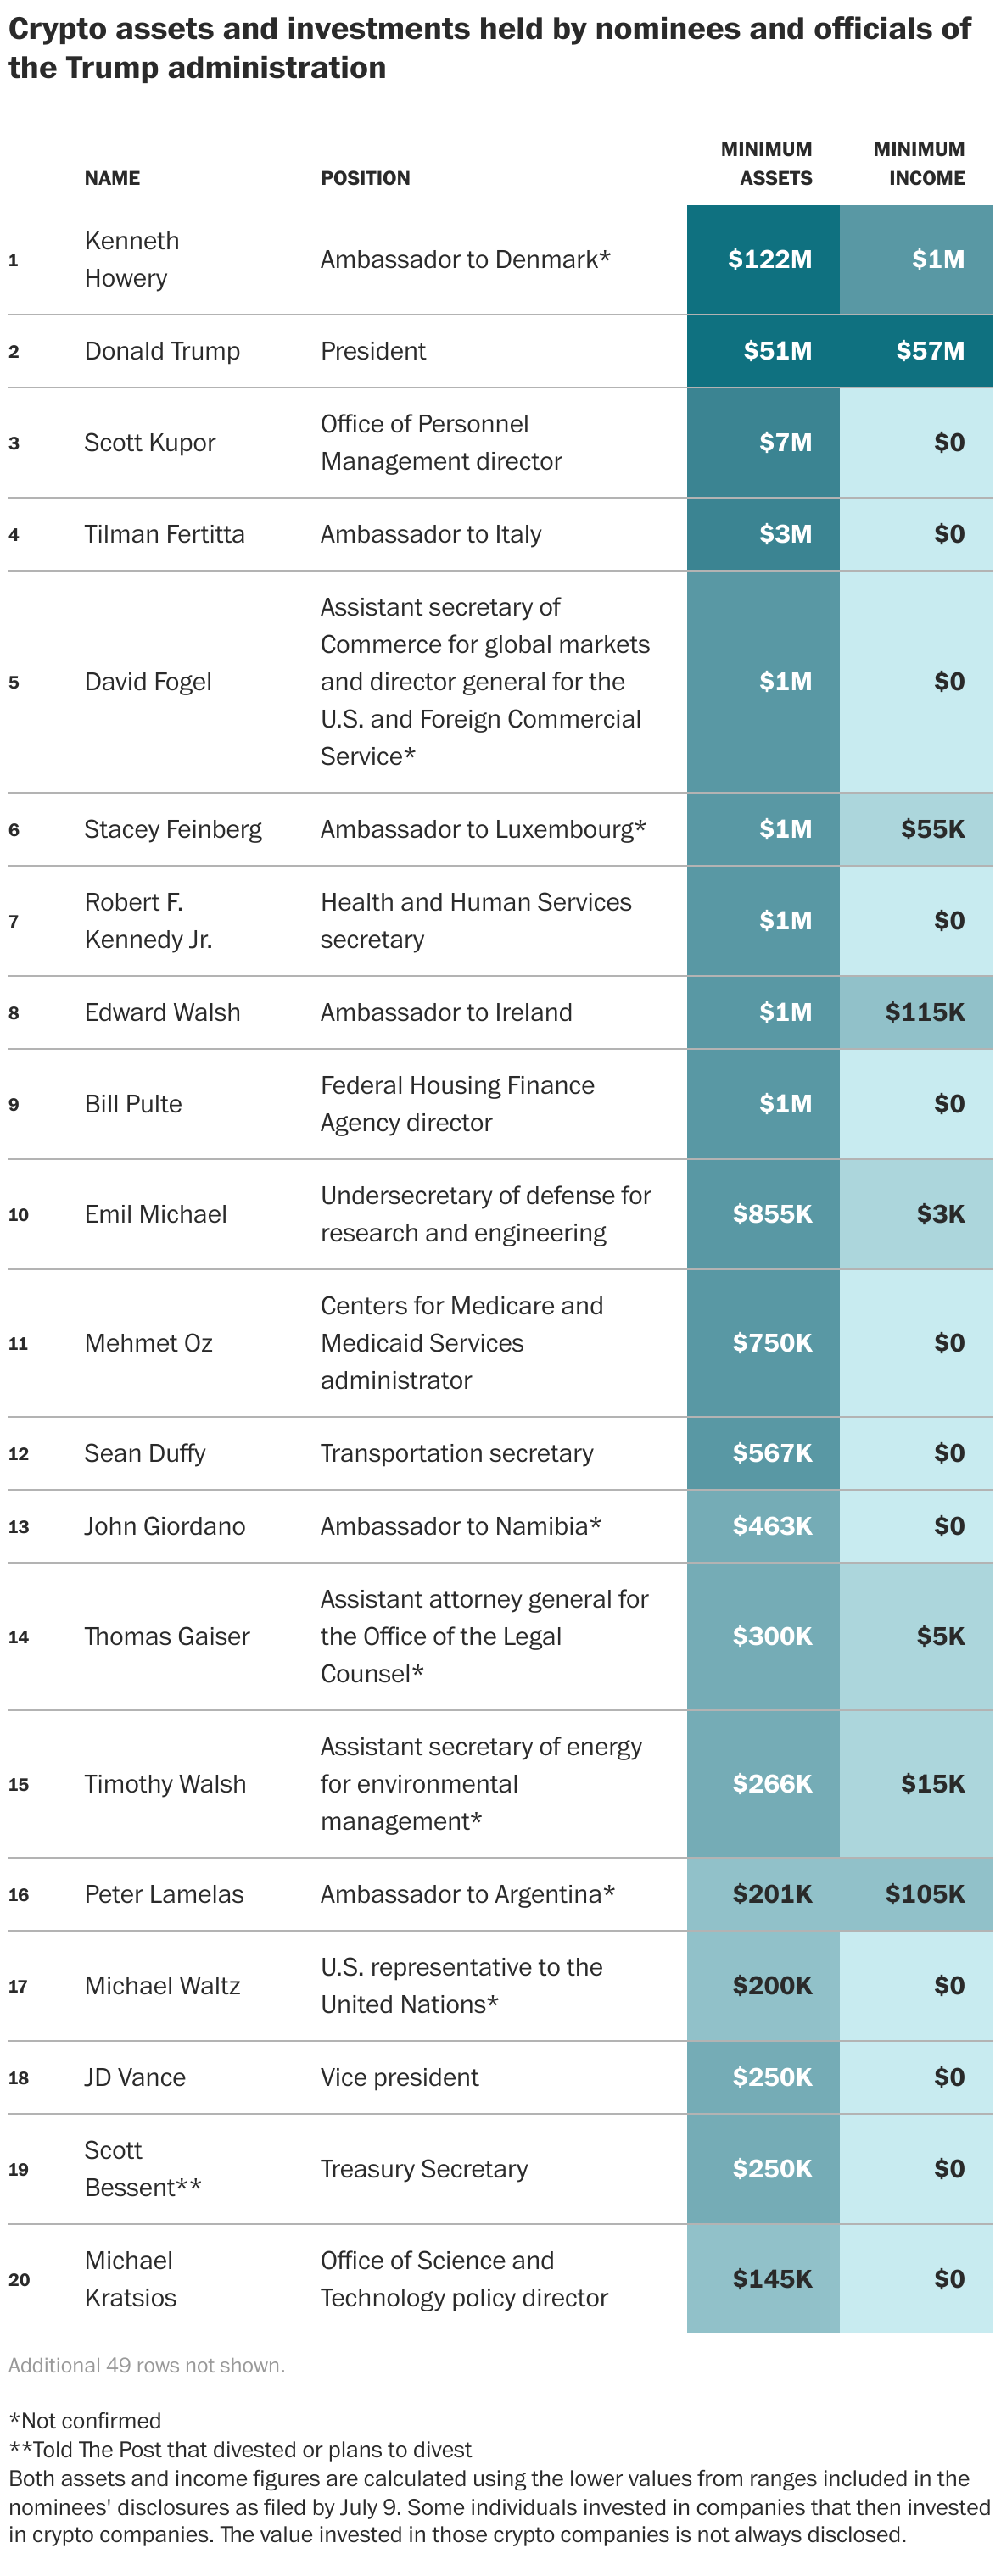Click the Transportation secretary position text
The height and width of the screenshot is (2576, 1001).
click(457, 1453)
